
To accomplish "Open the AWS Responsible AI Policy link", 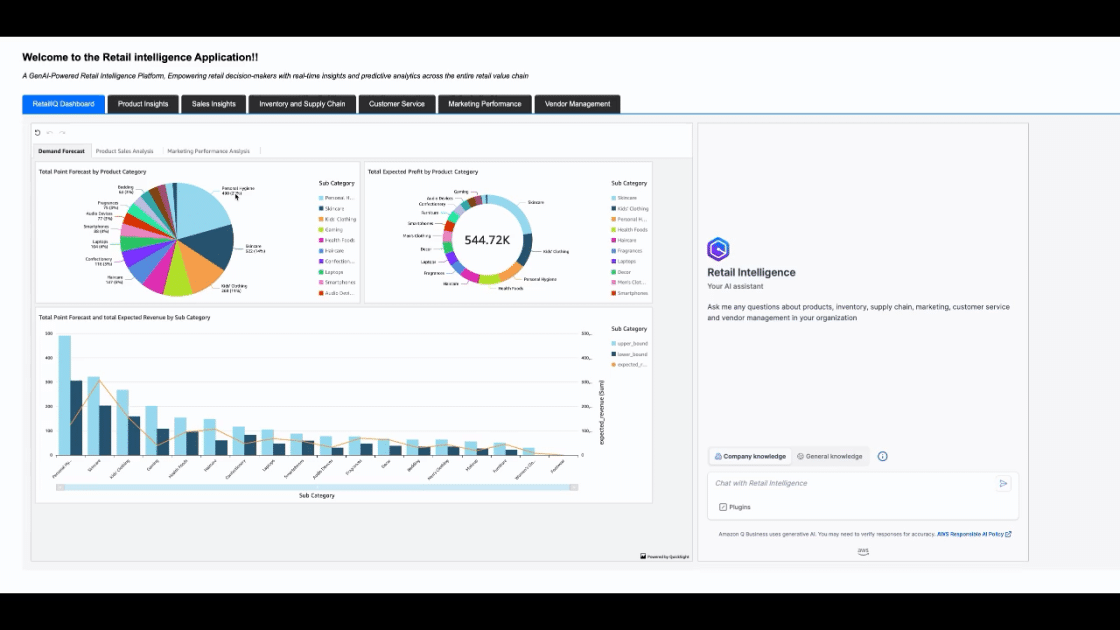I will 974,534.
